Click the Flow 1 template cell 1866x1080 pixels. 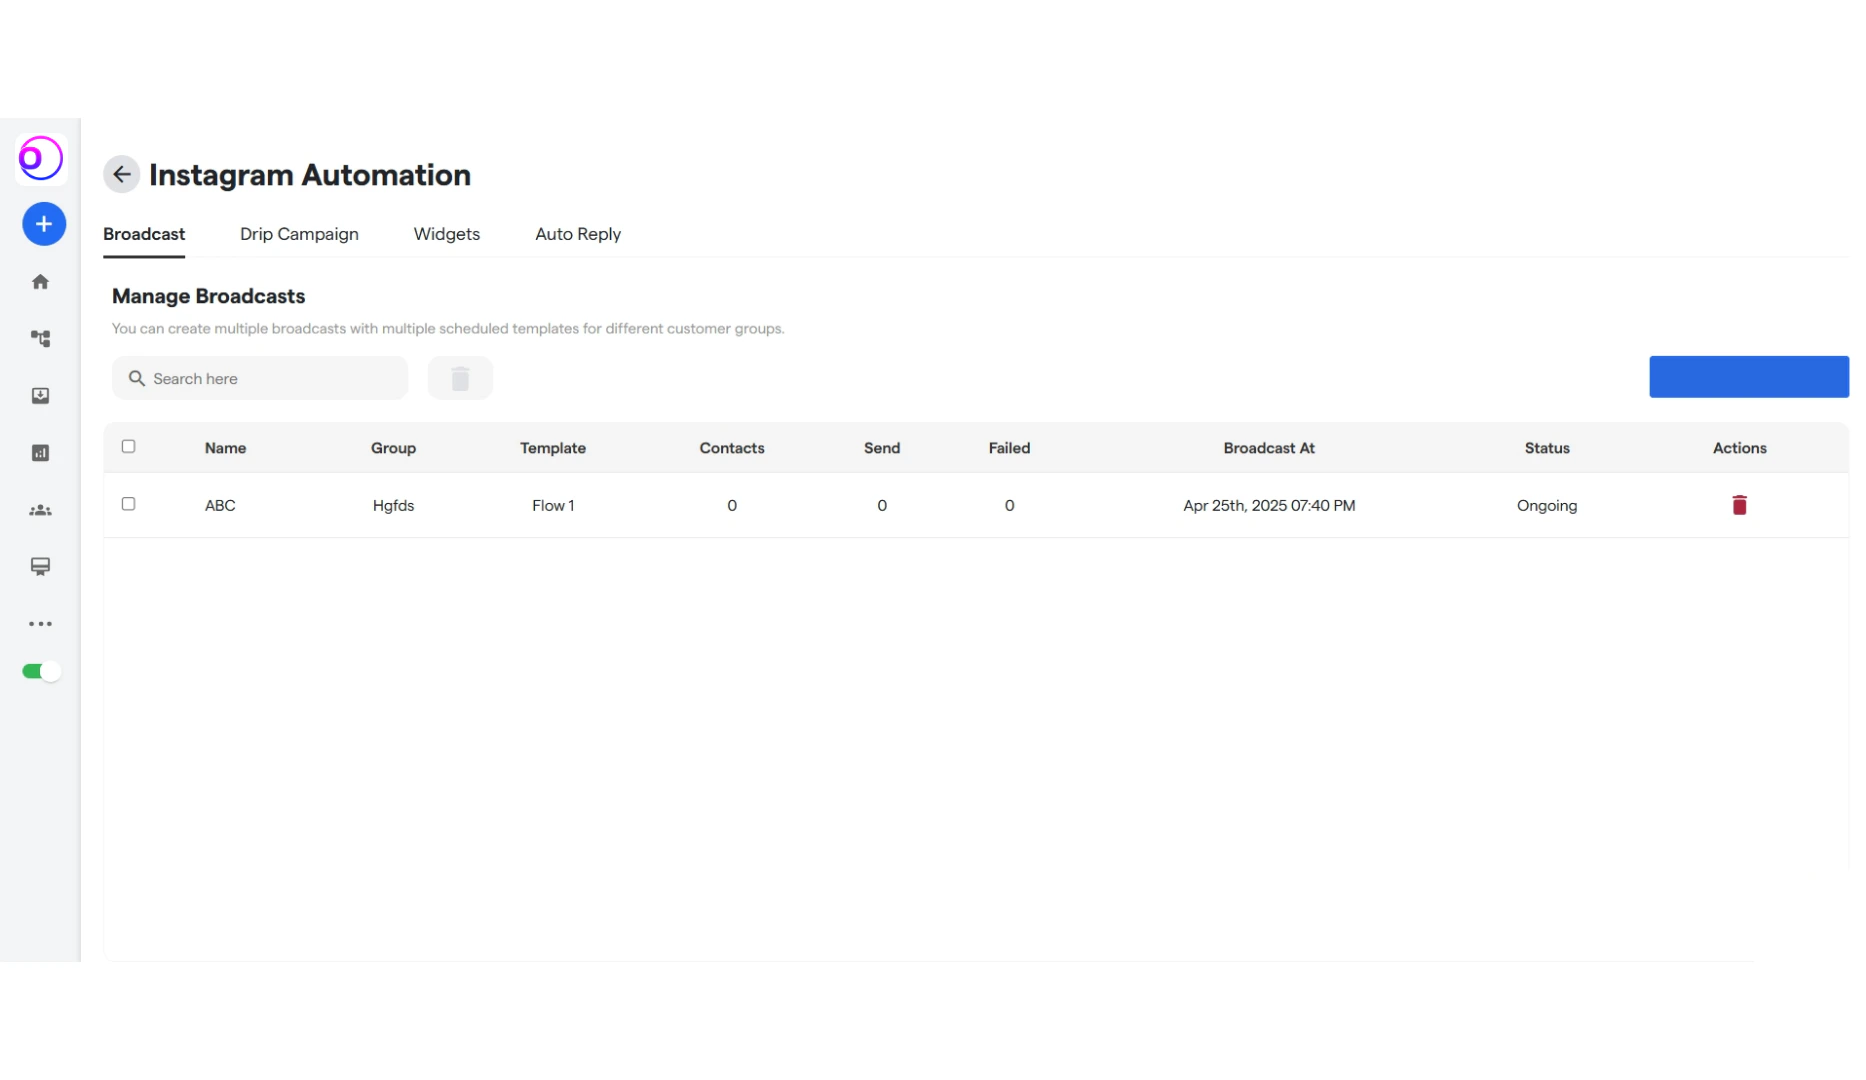[553, 506]
